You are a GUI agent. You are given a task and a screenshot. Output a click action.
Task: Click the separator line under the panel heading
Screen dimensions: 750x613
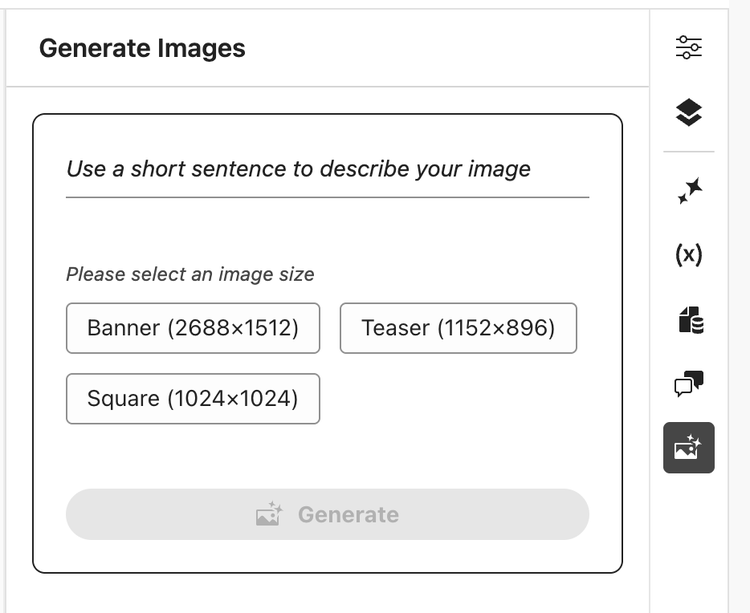click(x=327, y=88)
